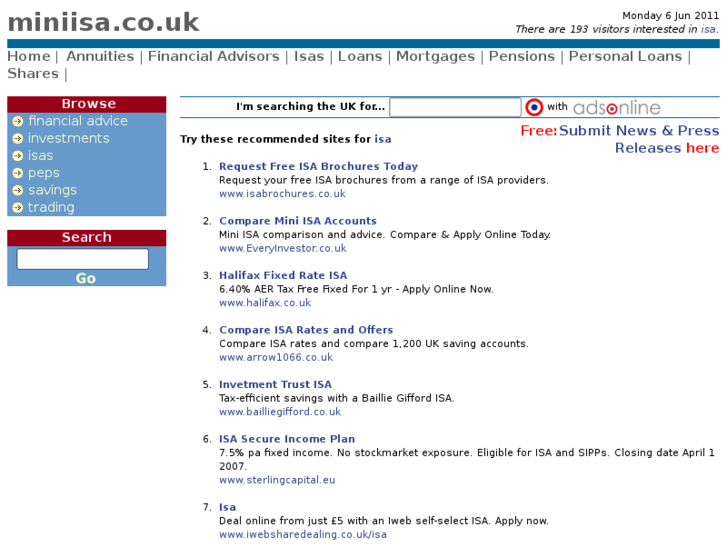
Task: Go to Personal Loans page
Action: point(625,56)
